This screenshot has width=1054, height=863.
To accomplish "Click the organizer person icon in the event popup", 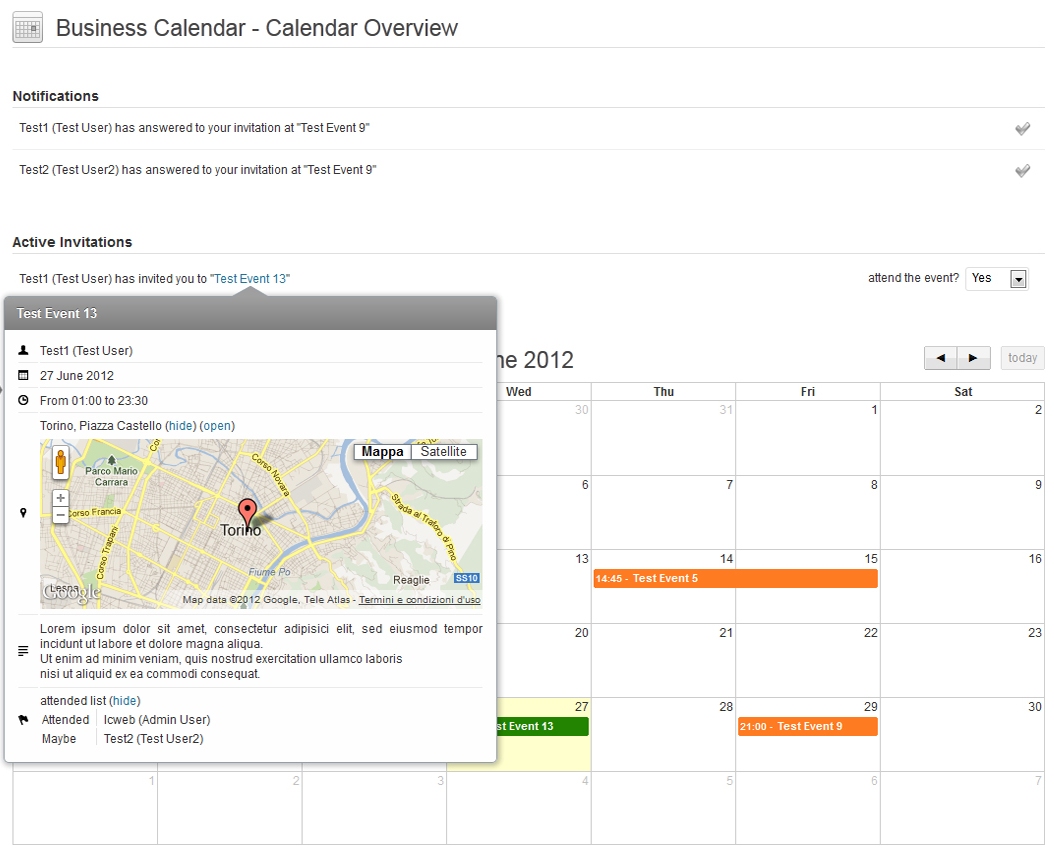I will 21,350.
